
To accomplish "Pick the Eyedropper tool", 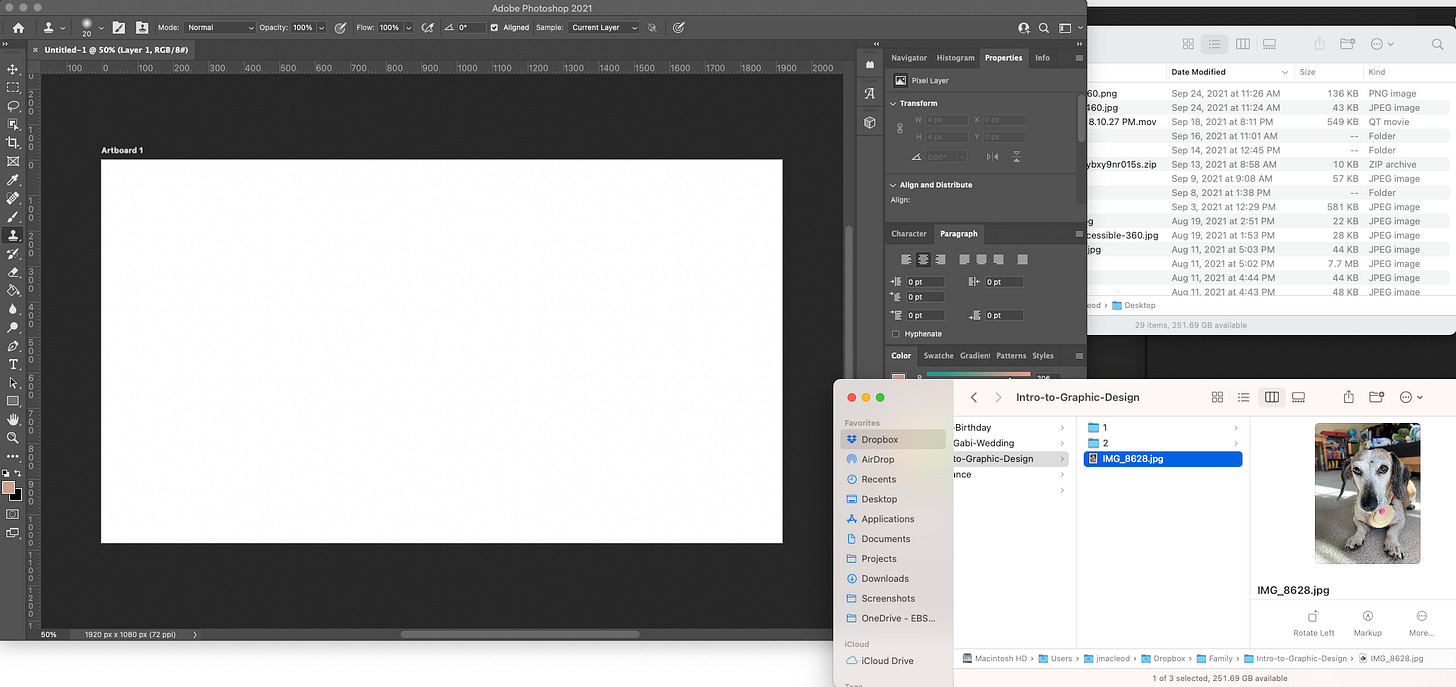I will point(13,180).
